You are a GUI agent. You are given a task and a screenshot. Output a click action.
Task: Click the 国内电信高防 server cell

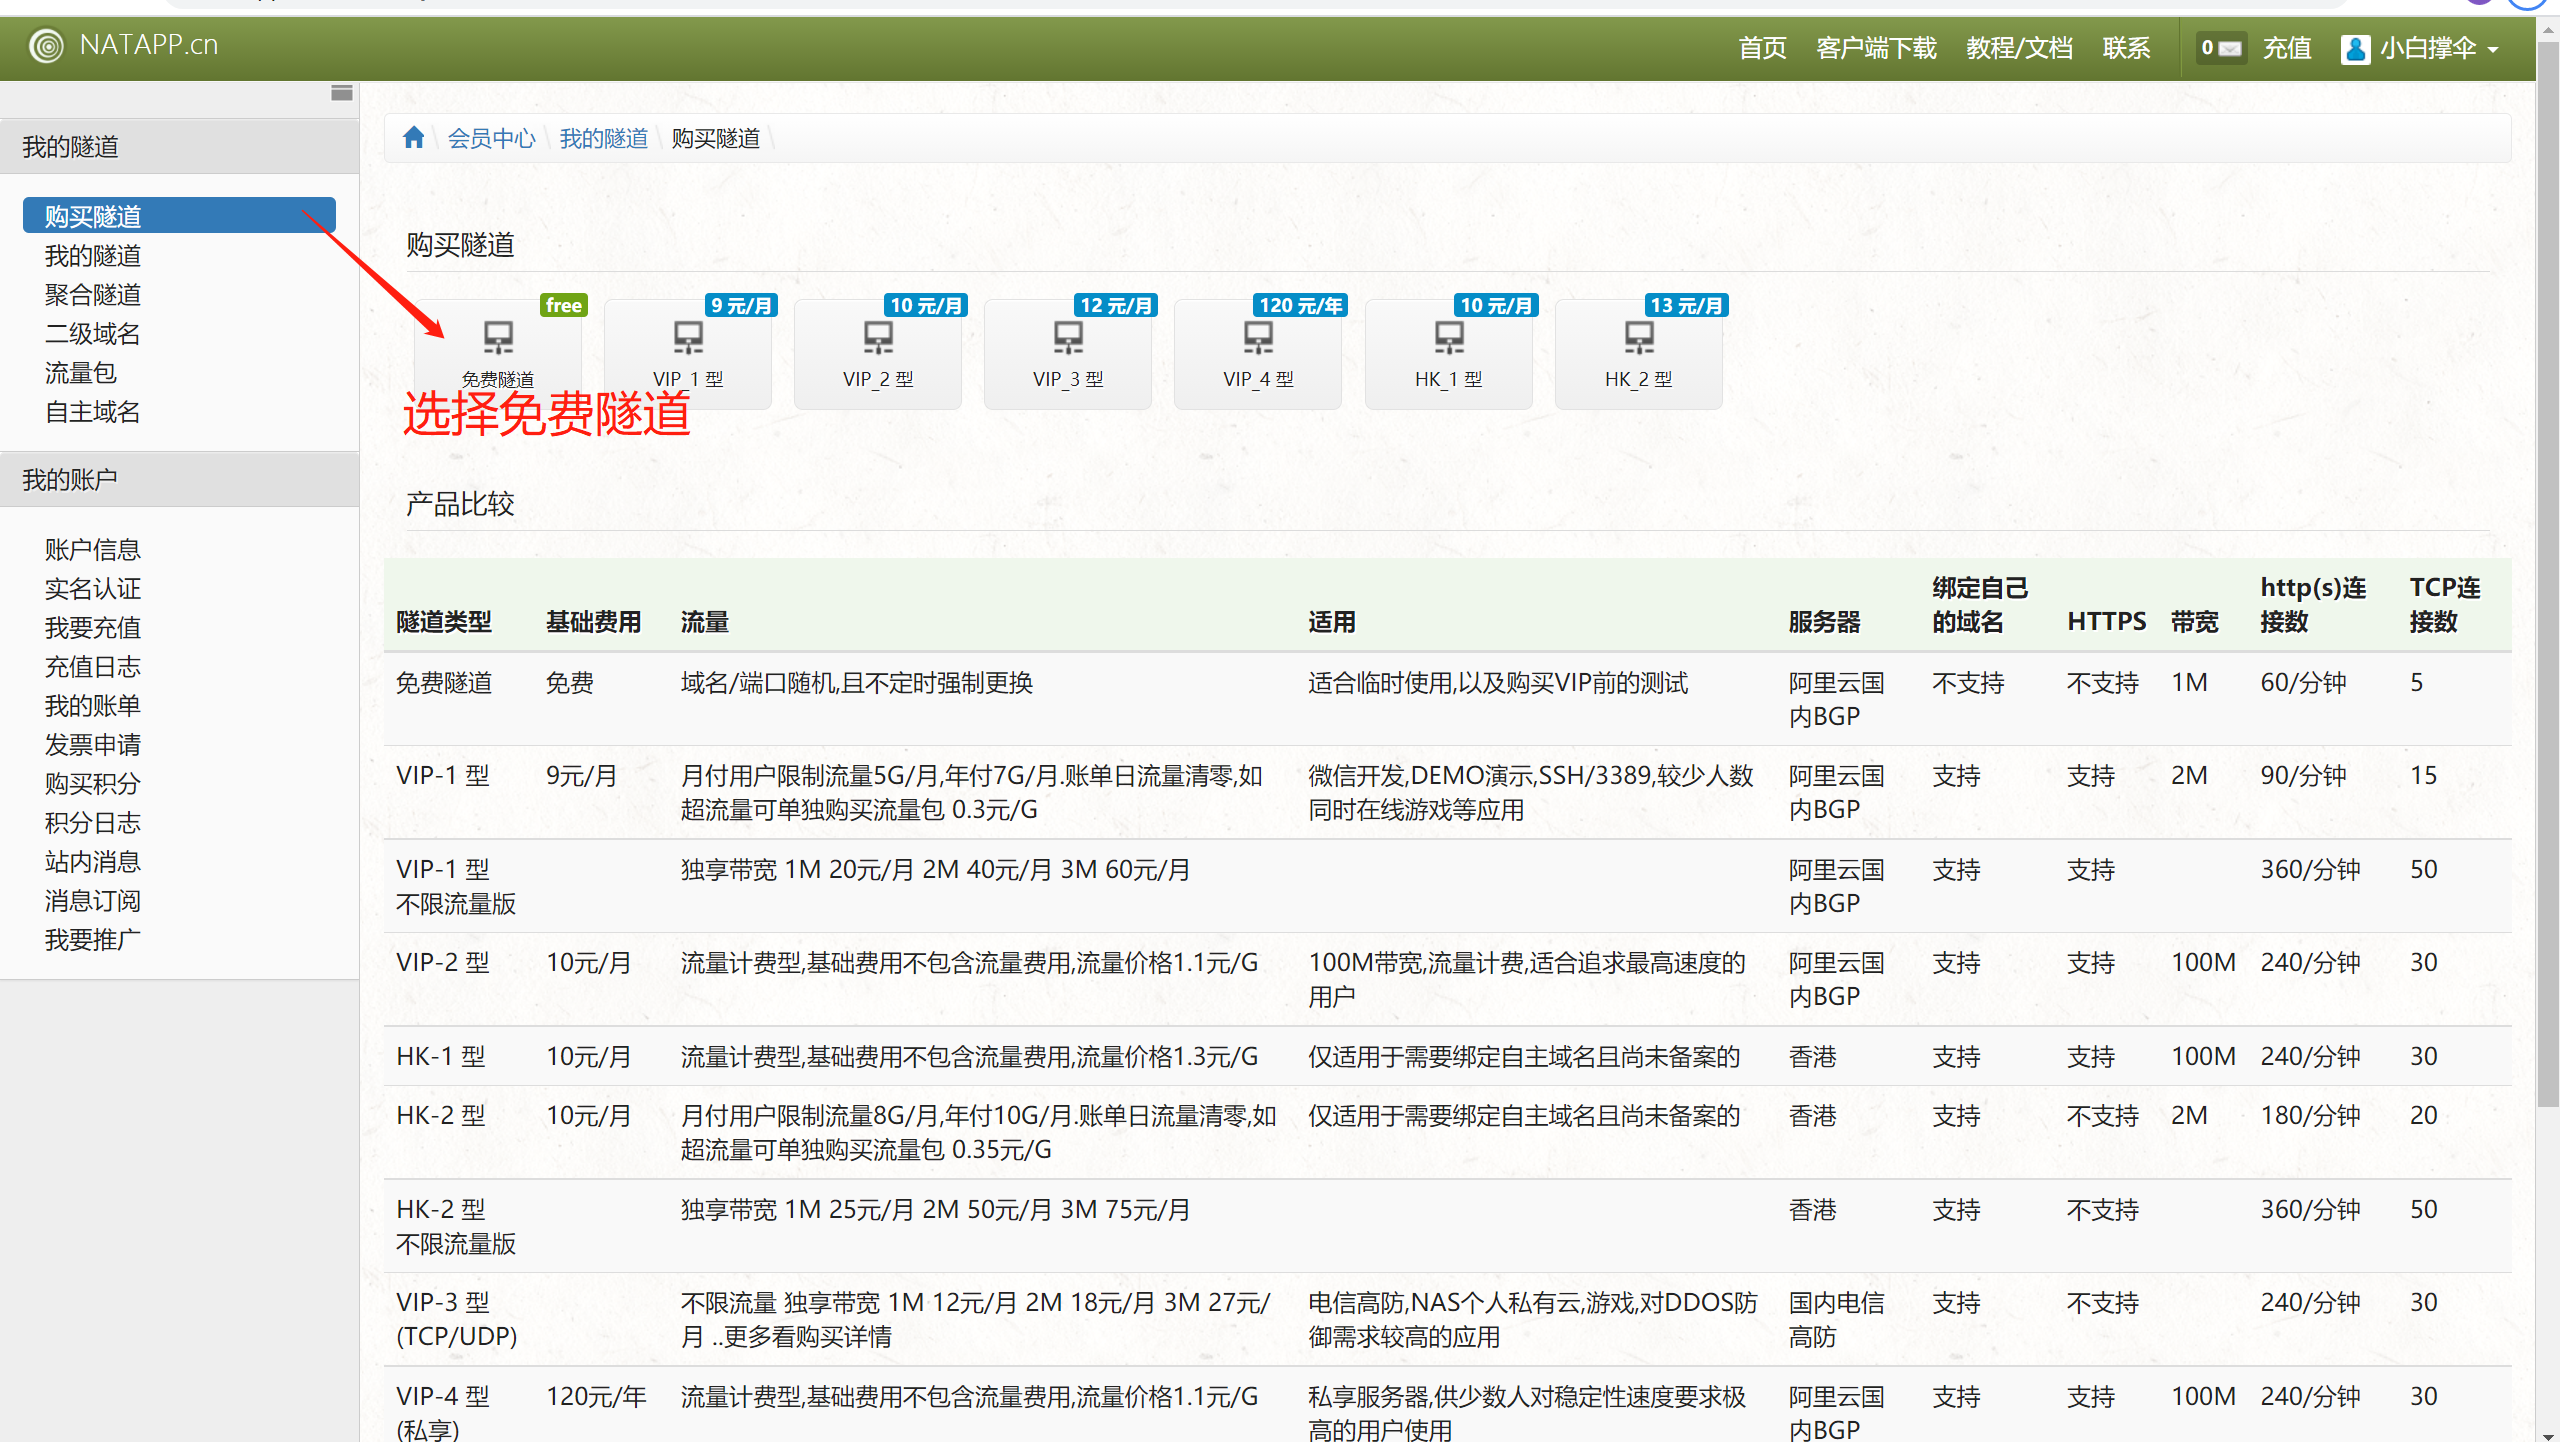coord(1836,1320)
